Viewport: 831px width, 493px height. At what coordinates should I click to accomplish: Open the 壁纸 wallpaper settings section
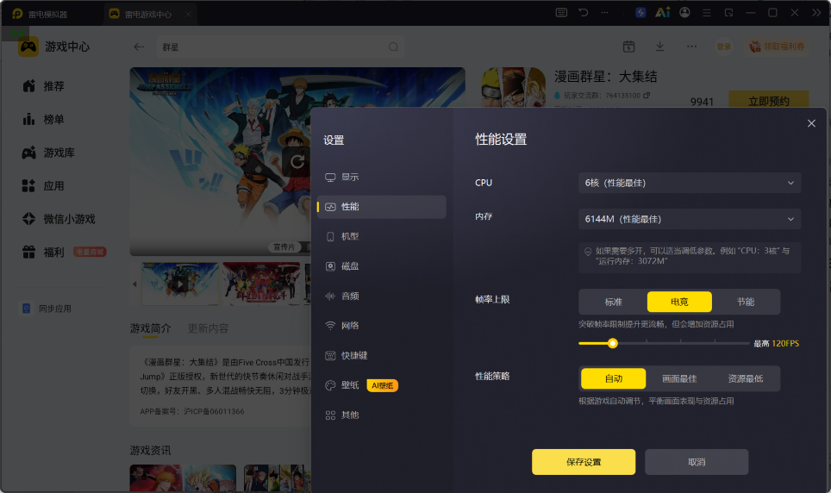coord(342,385)
